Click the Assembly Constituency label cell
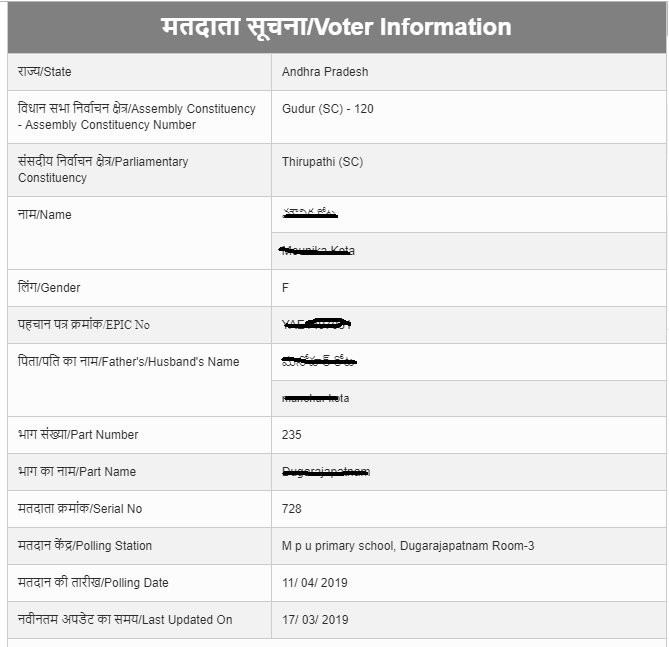The height and width of the screenshot is (647, 669). (x=140, y=117)
